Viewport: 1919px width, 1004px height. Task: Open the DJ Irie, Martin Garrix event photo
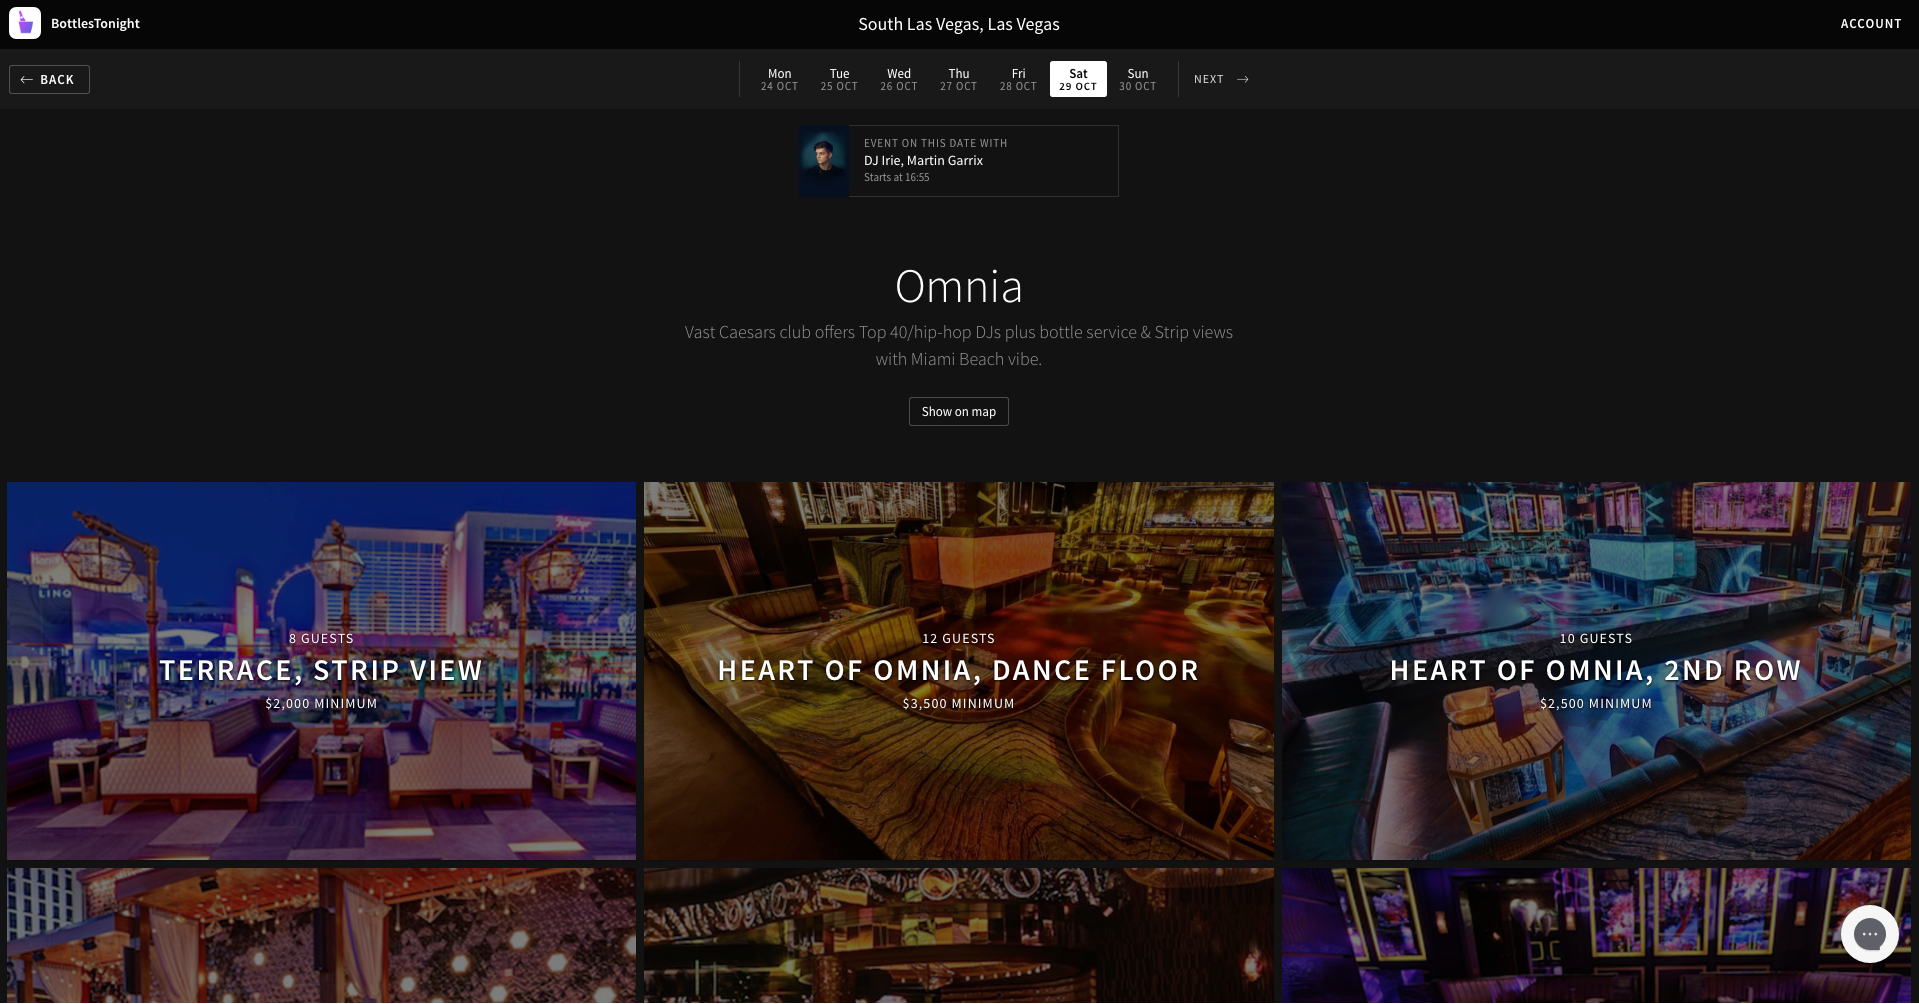(x=824, y=161)
